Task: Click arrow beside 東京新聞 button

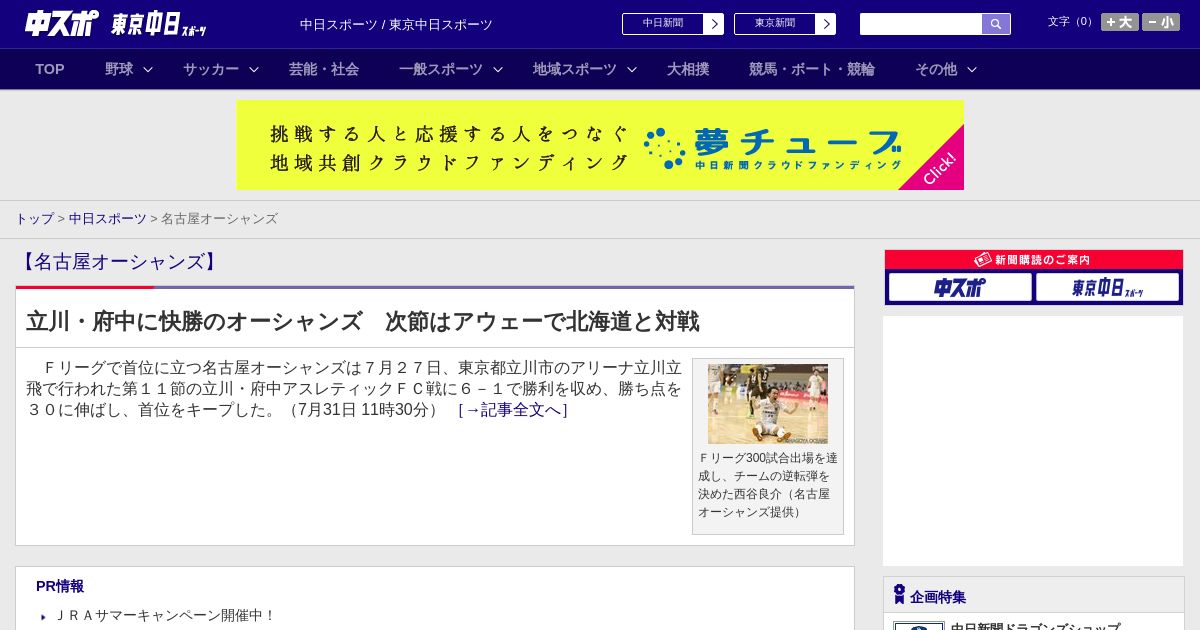Action: pyautogui.click(x=826, y=24)
